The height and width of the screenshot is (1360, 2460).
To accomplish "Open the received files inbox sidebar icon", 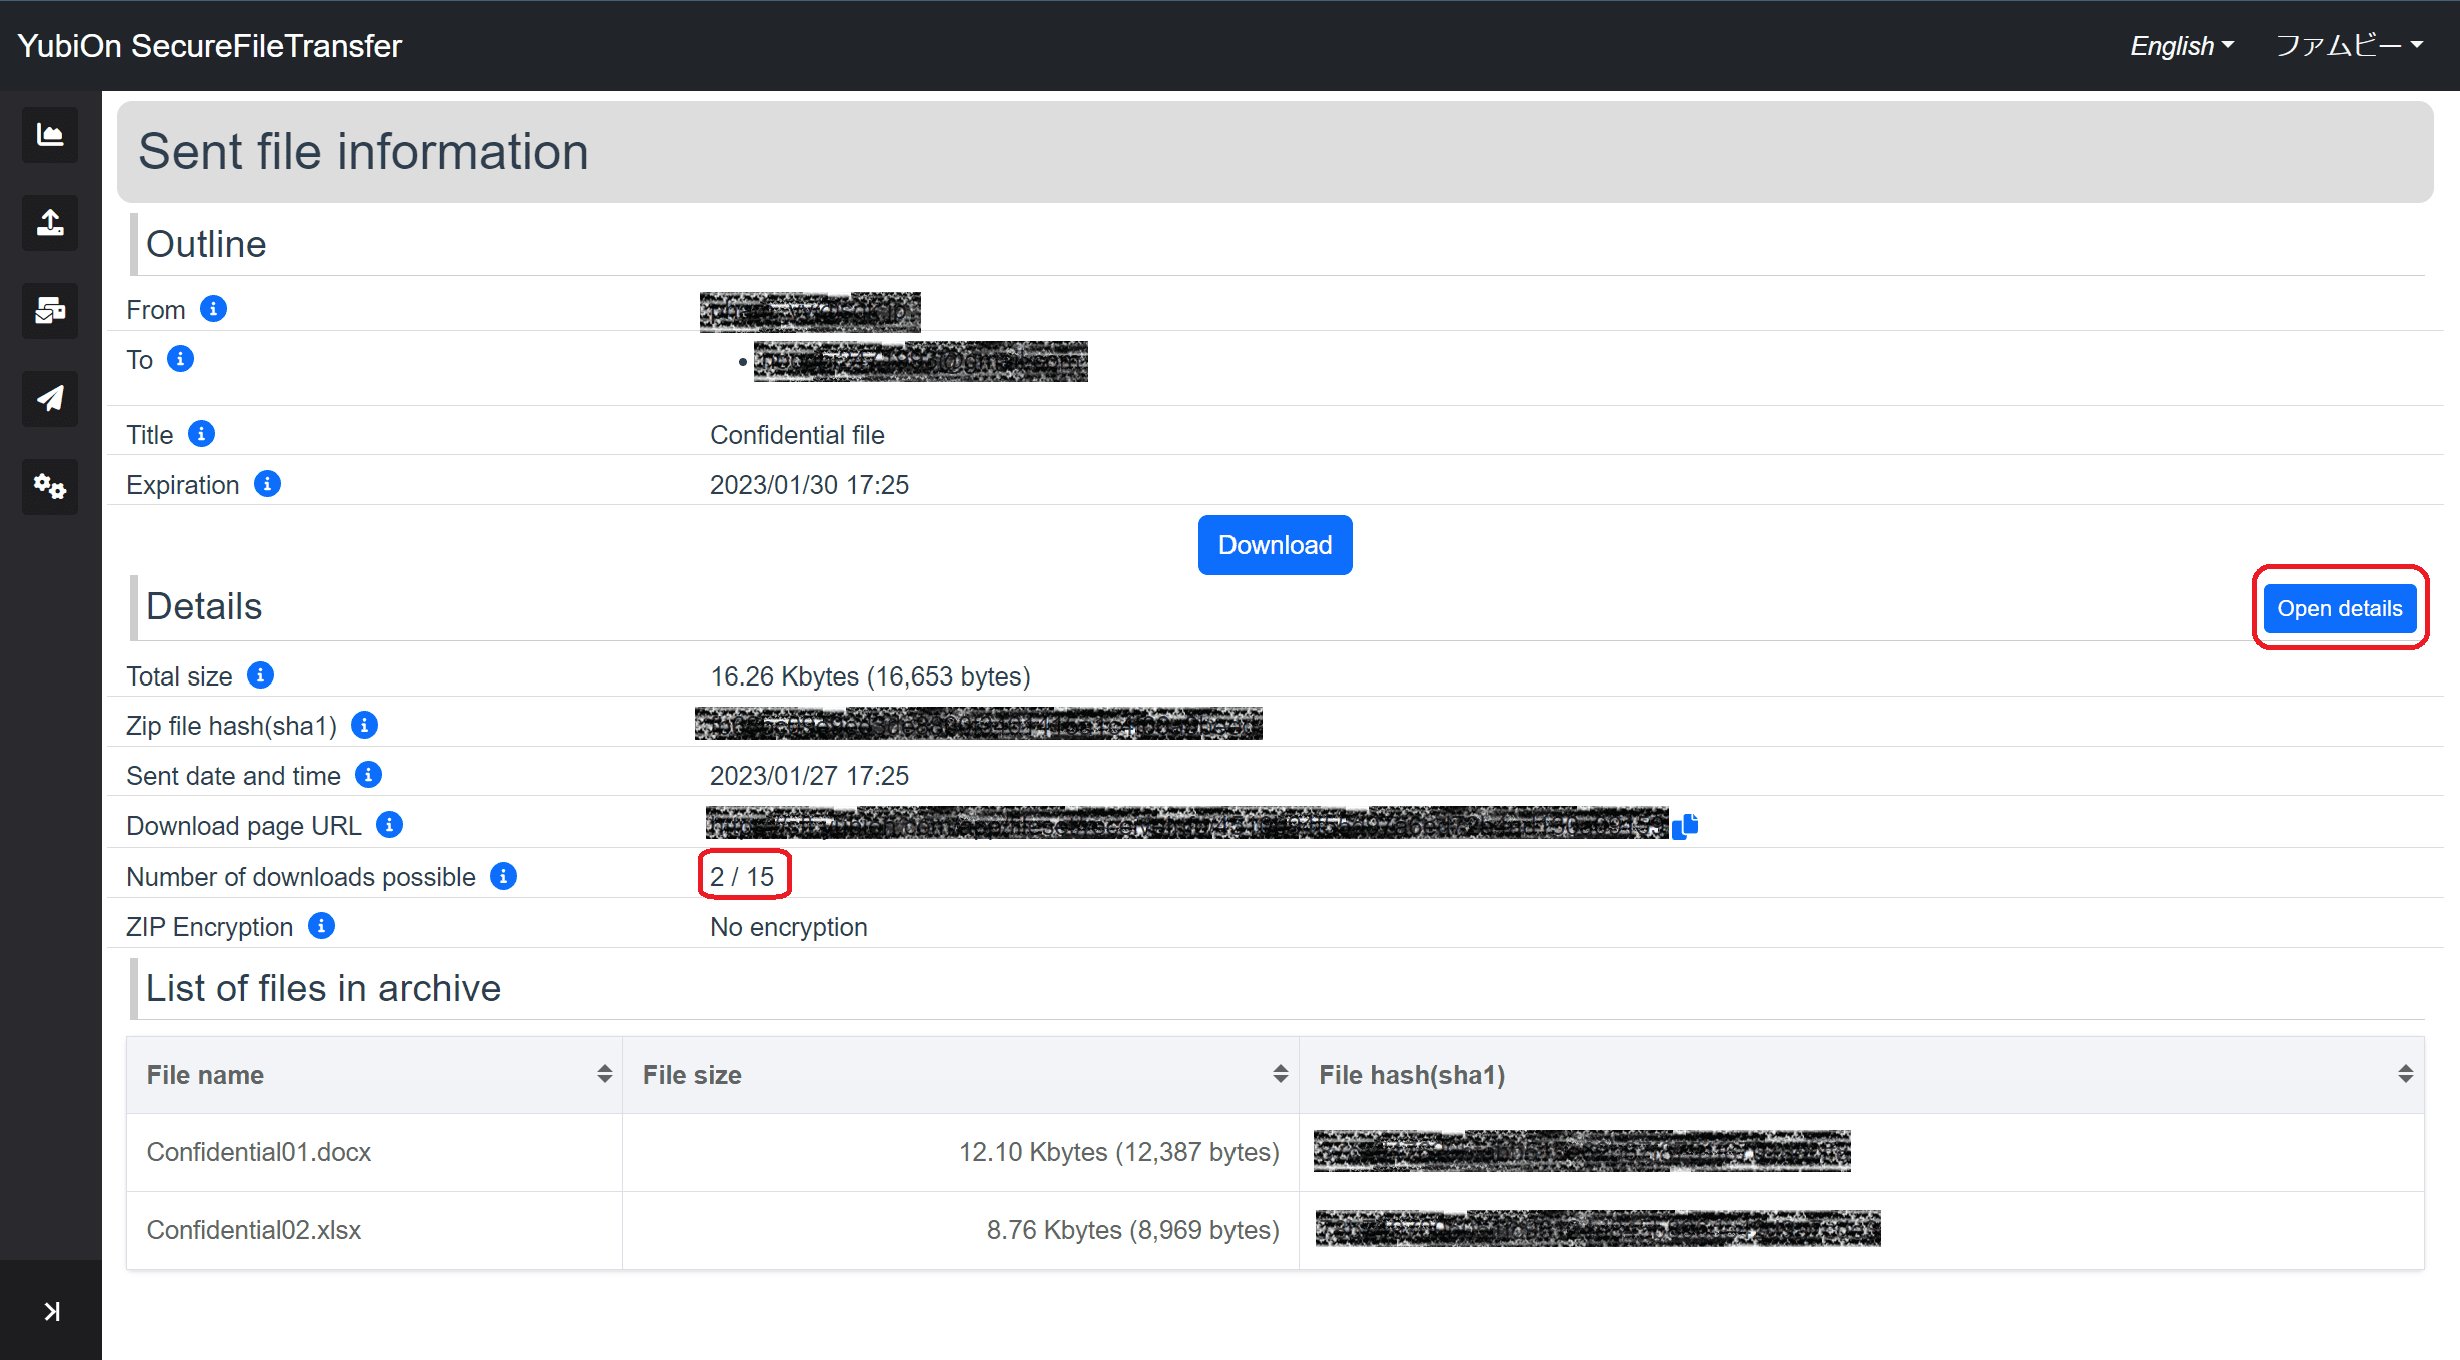I will (50, 310).
